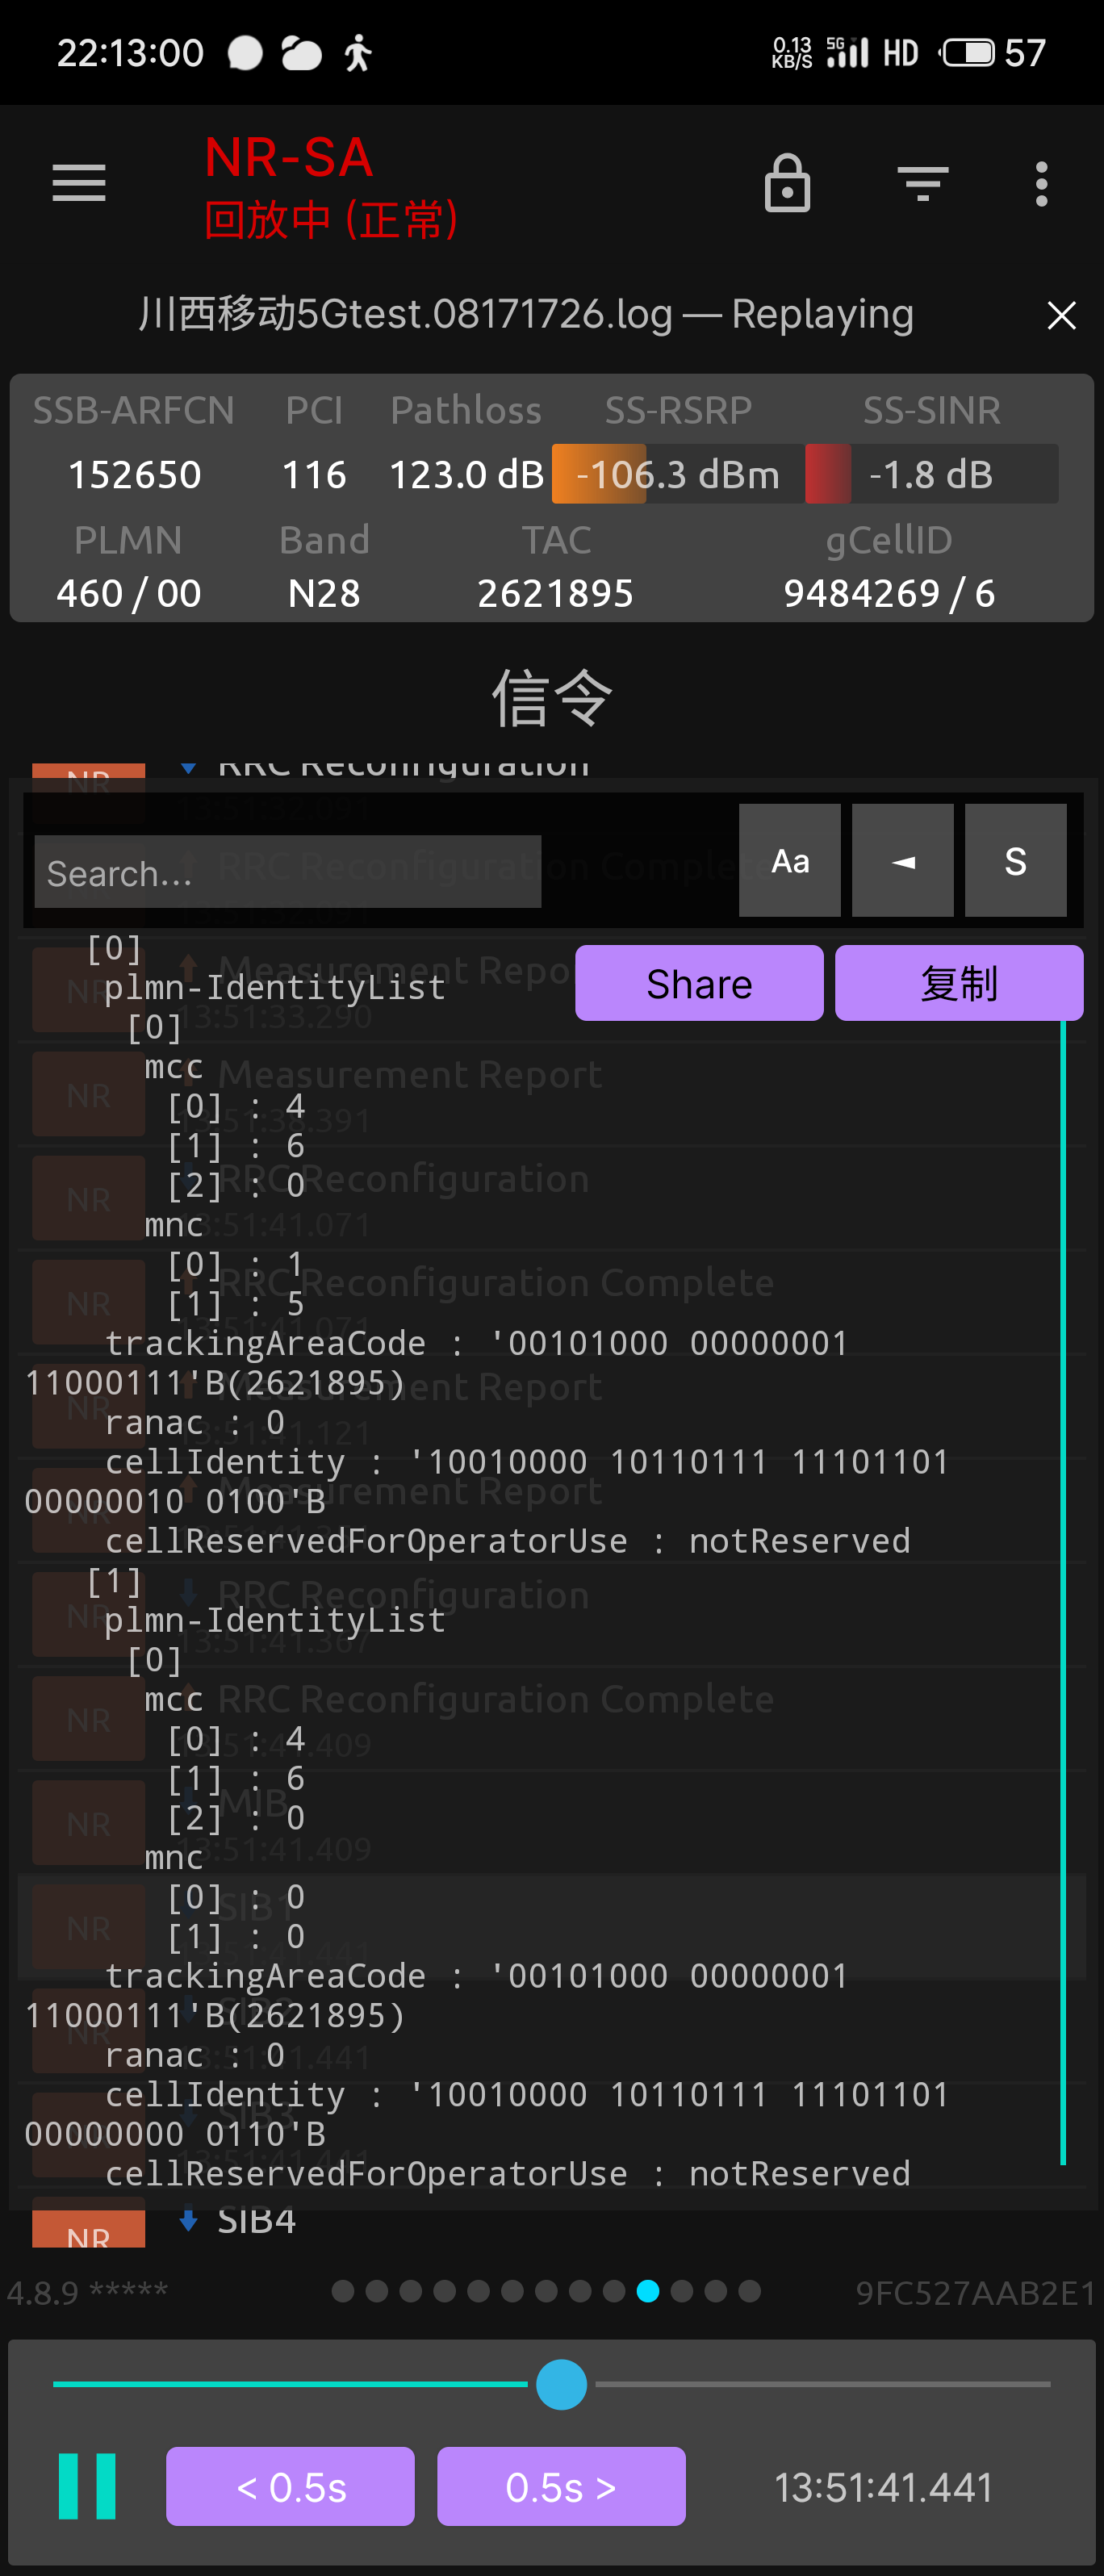
Task: Click the search direction arrow button
Action: coord(902,861)
